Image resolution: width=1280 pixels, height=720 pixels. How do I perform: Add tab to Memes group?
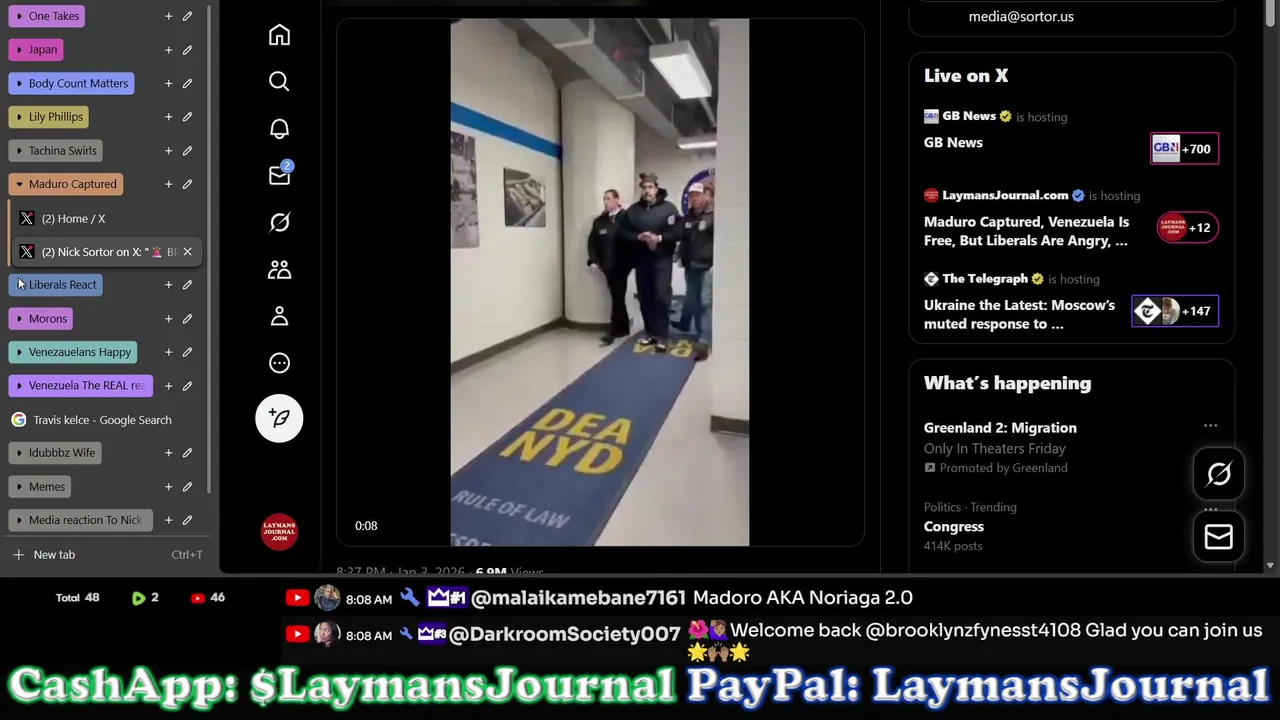(x=168, y=486)
